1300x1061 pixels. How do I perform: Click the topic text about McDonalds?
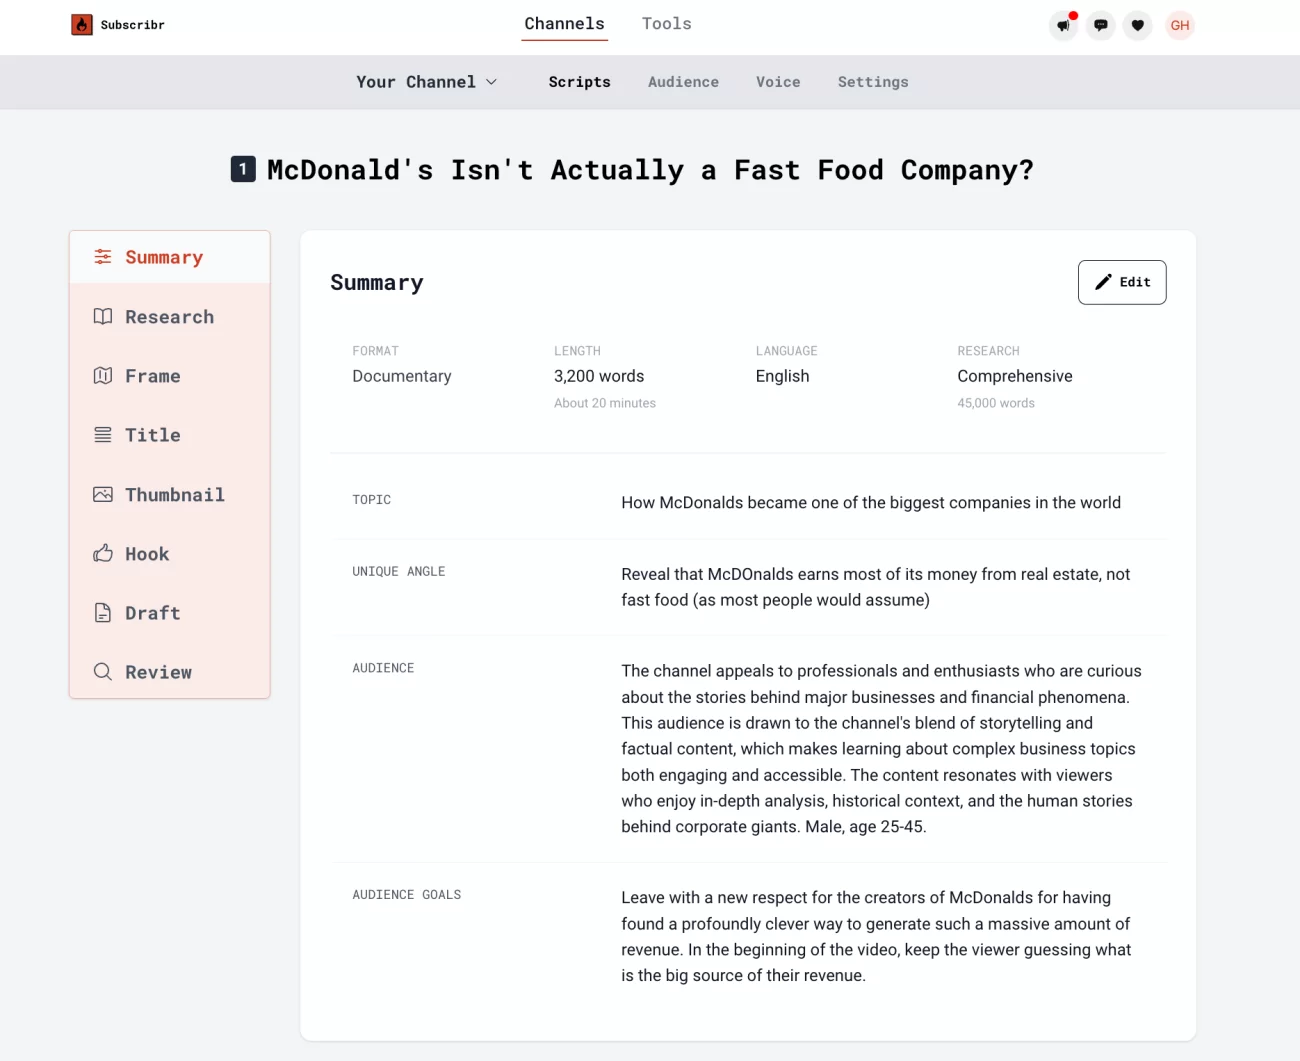tap(871, 502)
